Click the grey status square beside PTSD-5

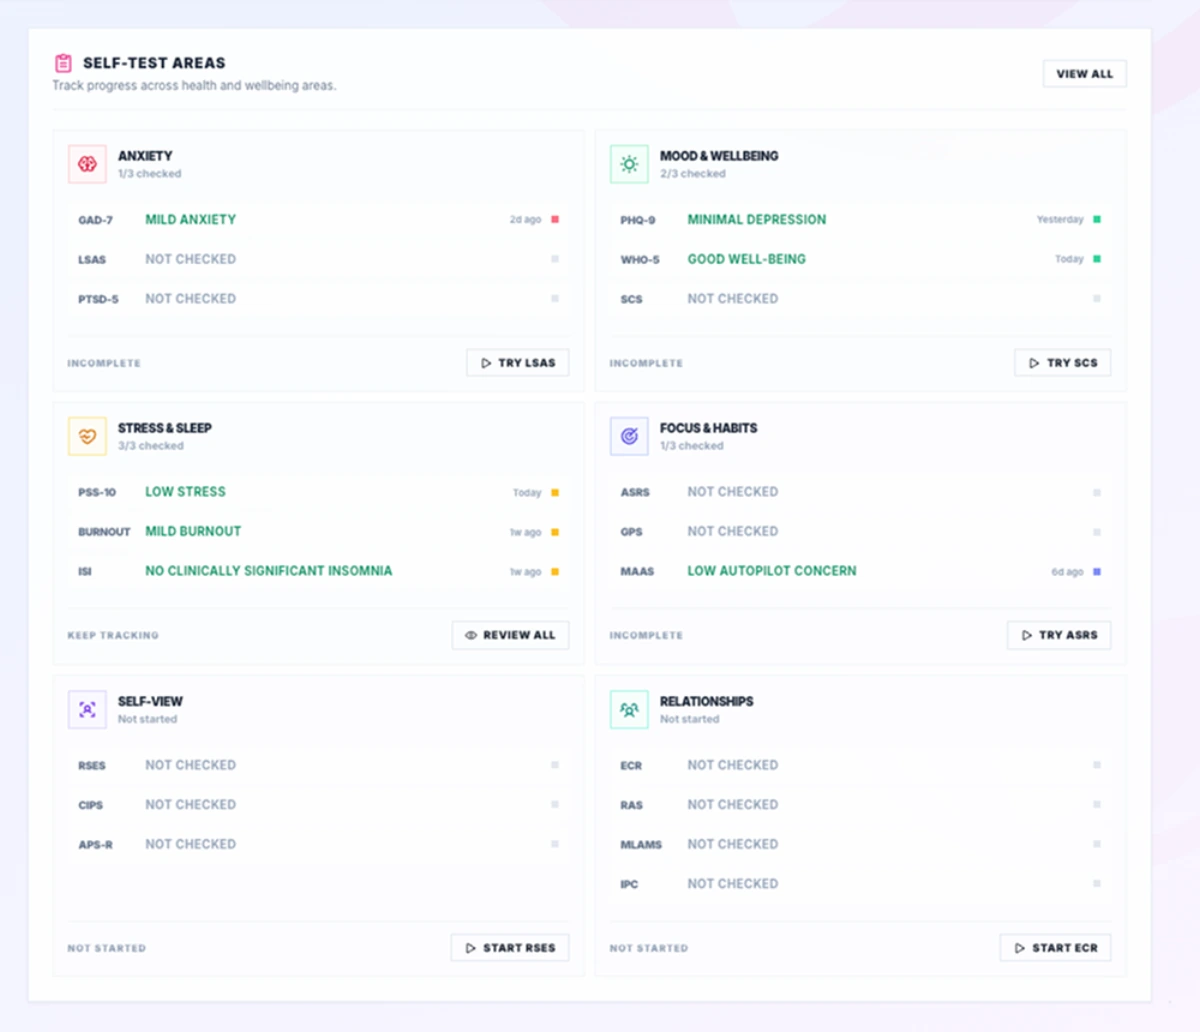(555, 298)
